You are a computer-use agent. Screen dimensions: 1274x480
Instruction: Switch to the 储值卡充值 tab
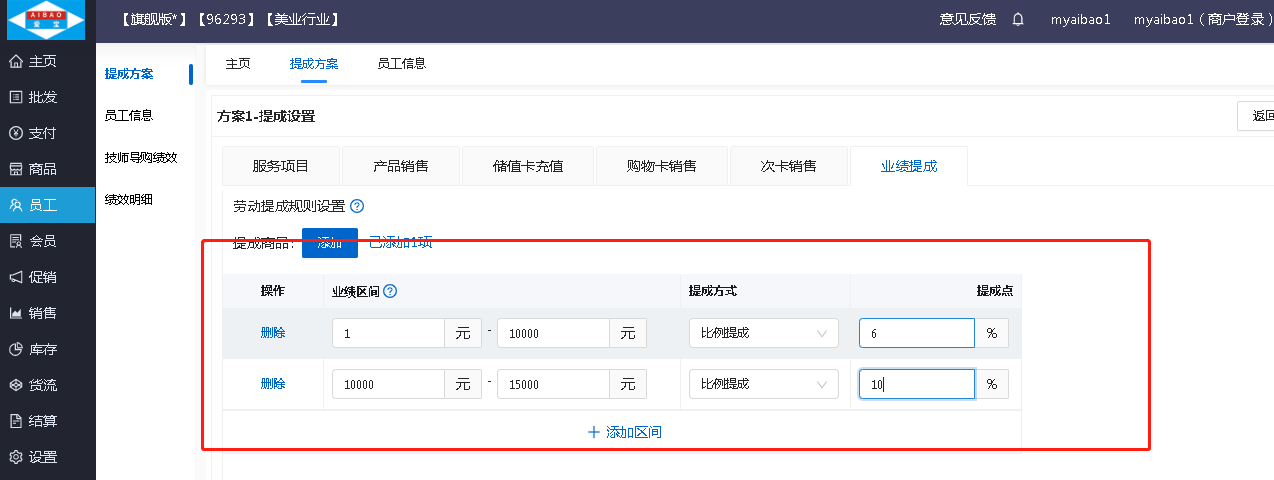pyautogui.click(x=528, y=166)
